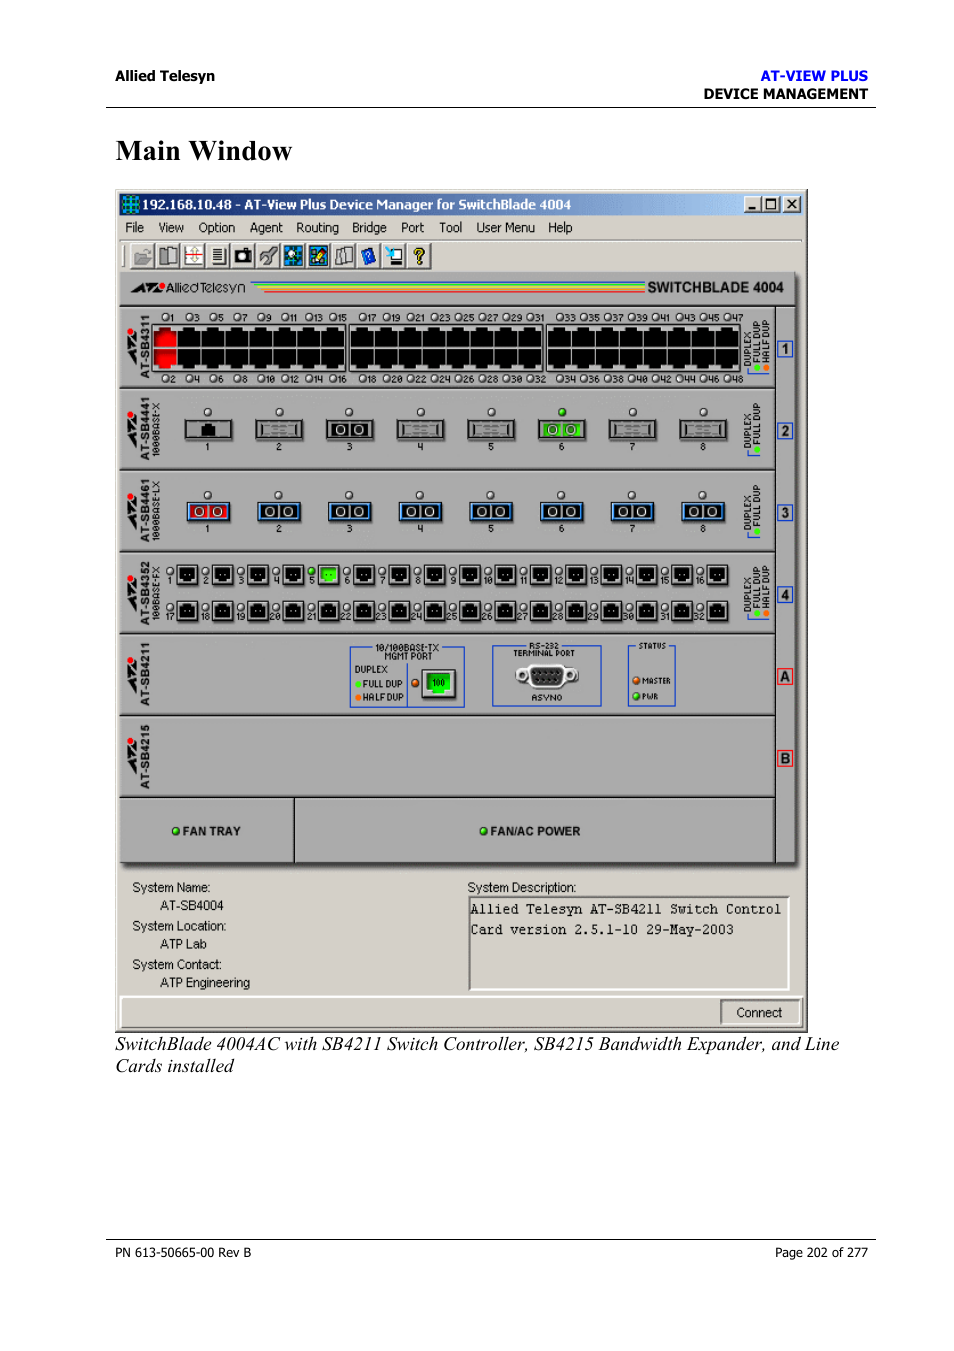Screen dimensions: 954x1351
Task: Click the yellow question mark help icon
Action: point(419,256)
